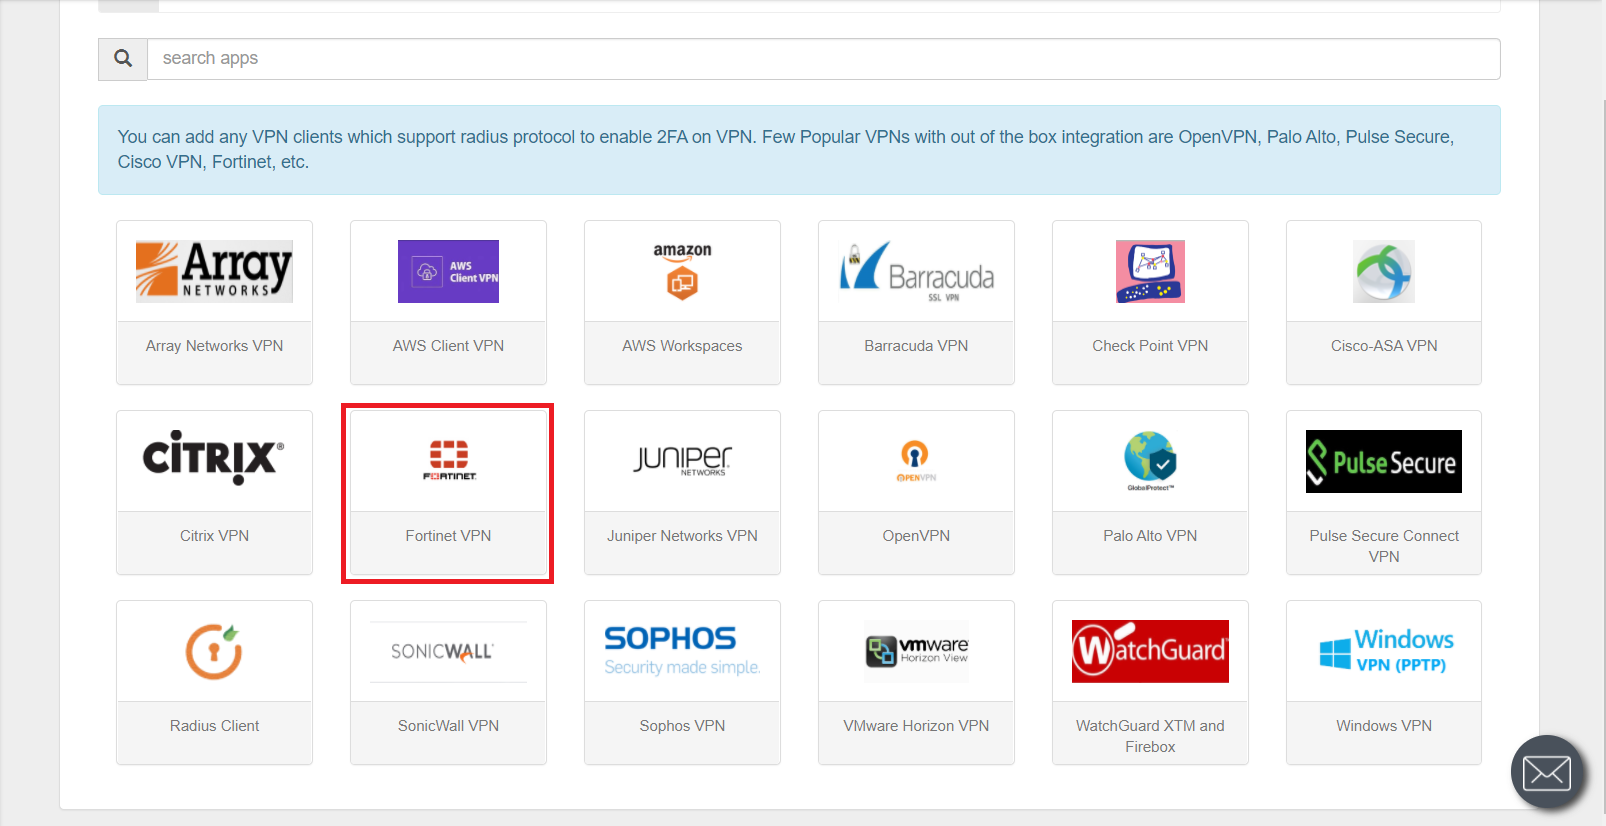Select the AWS Client VPN label
The width and height of the screenshot is (1606, 826).
[x=448, y=346]
